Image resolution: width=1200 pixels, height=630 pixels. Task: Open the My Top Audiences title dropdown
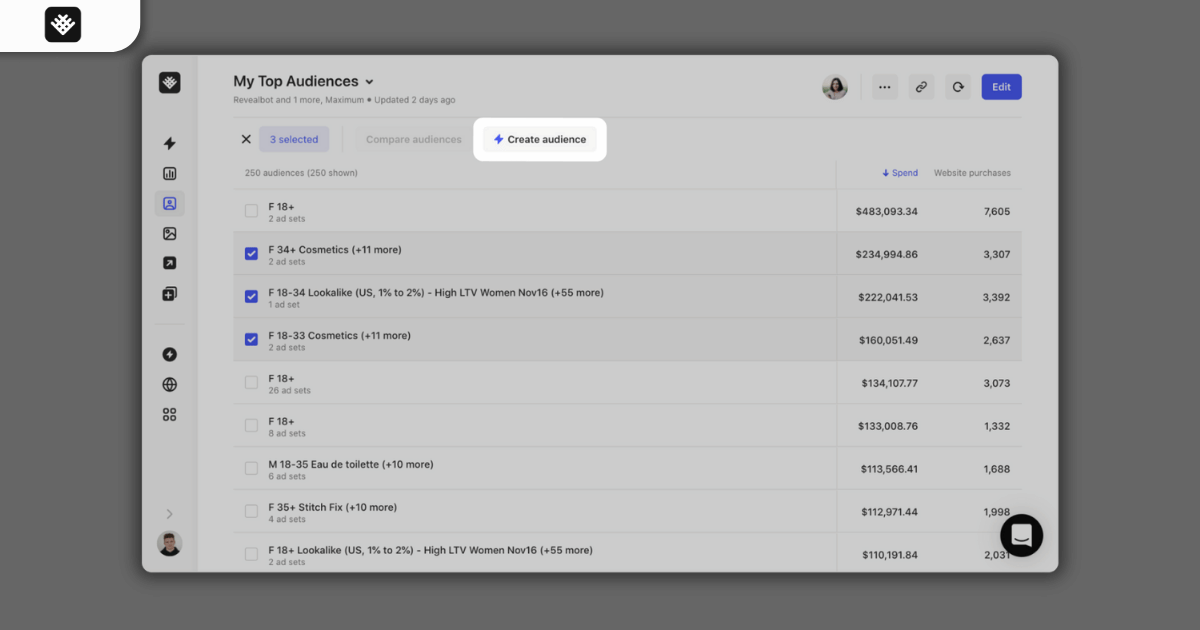pyautogui.click(x=303, y=82)
